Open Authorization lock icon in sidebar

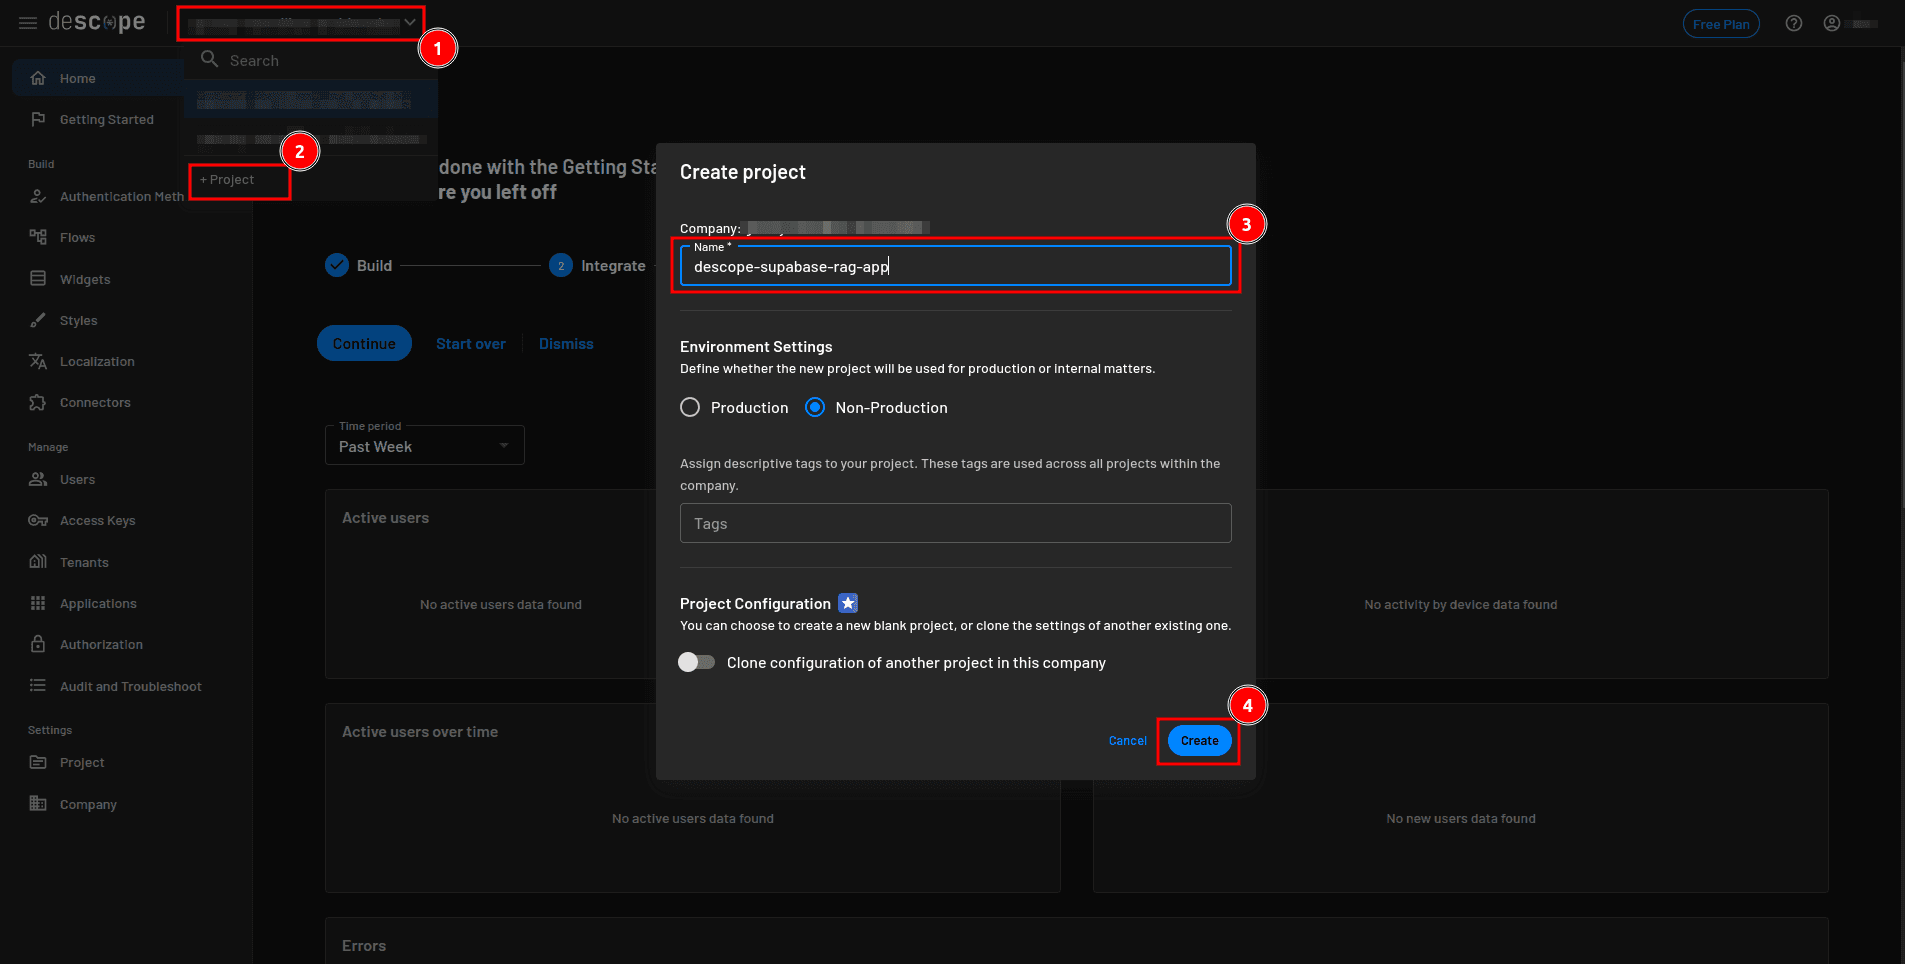pos(38,644)
